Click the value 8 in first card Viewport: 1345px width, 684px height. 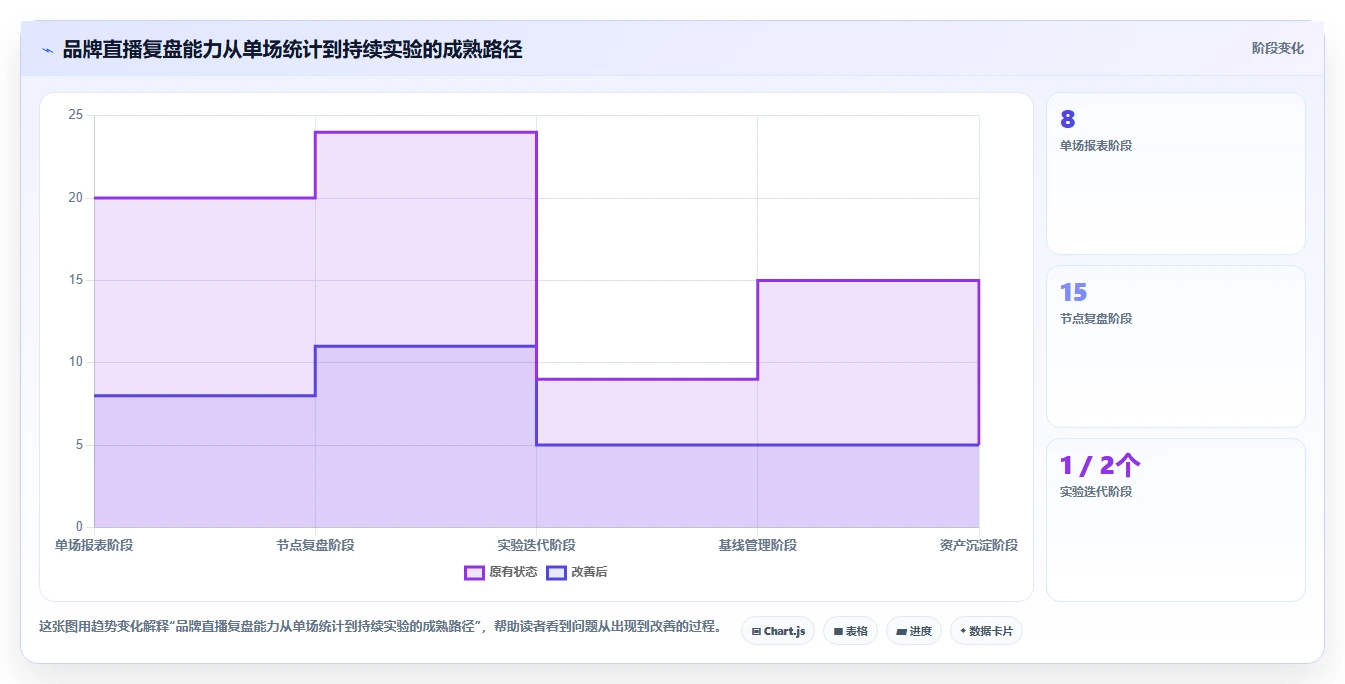(x=1068, y=119)
